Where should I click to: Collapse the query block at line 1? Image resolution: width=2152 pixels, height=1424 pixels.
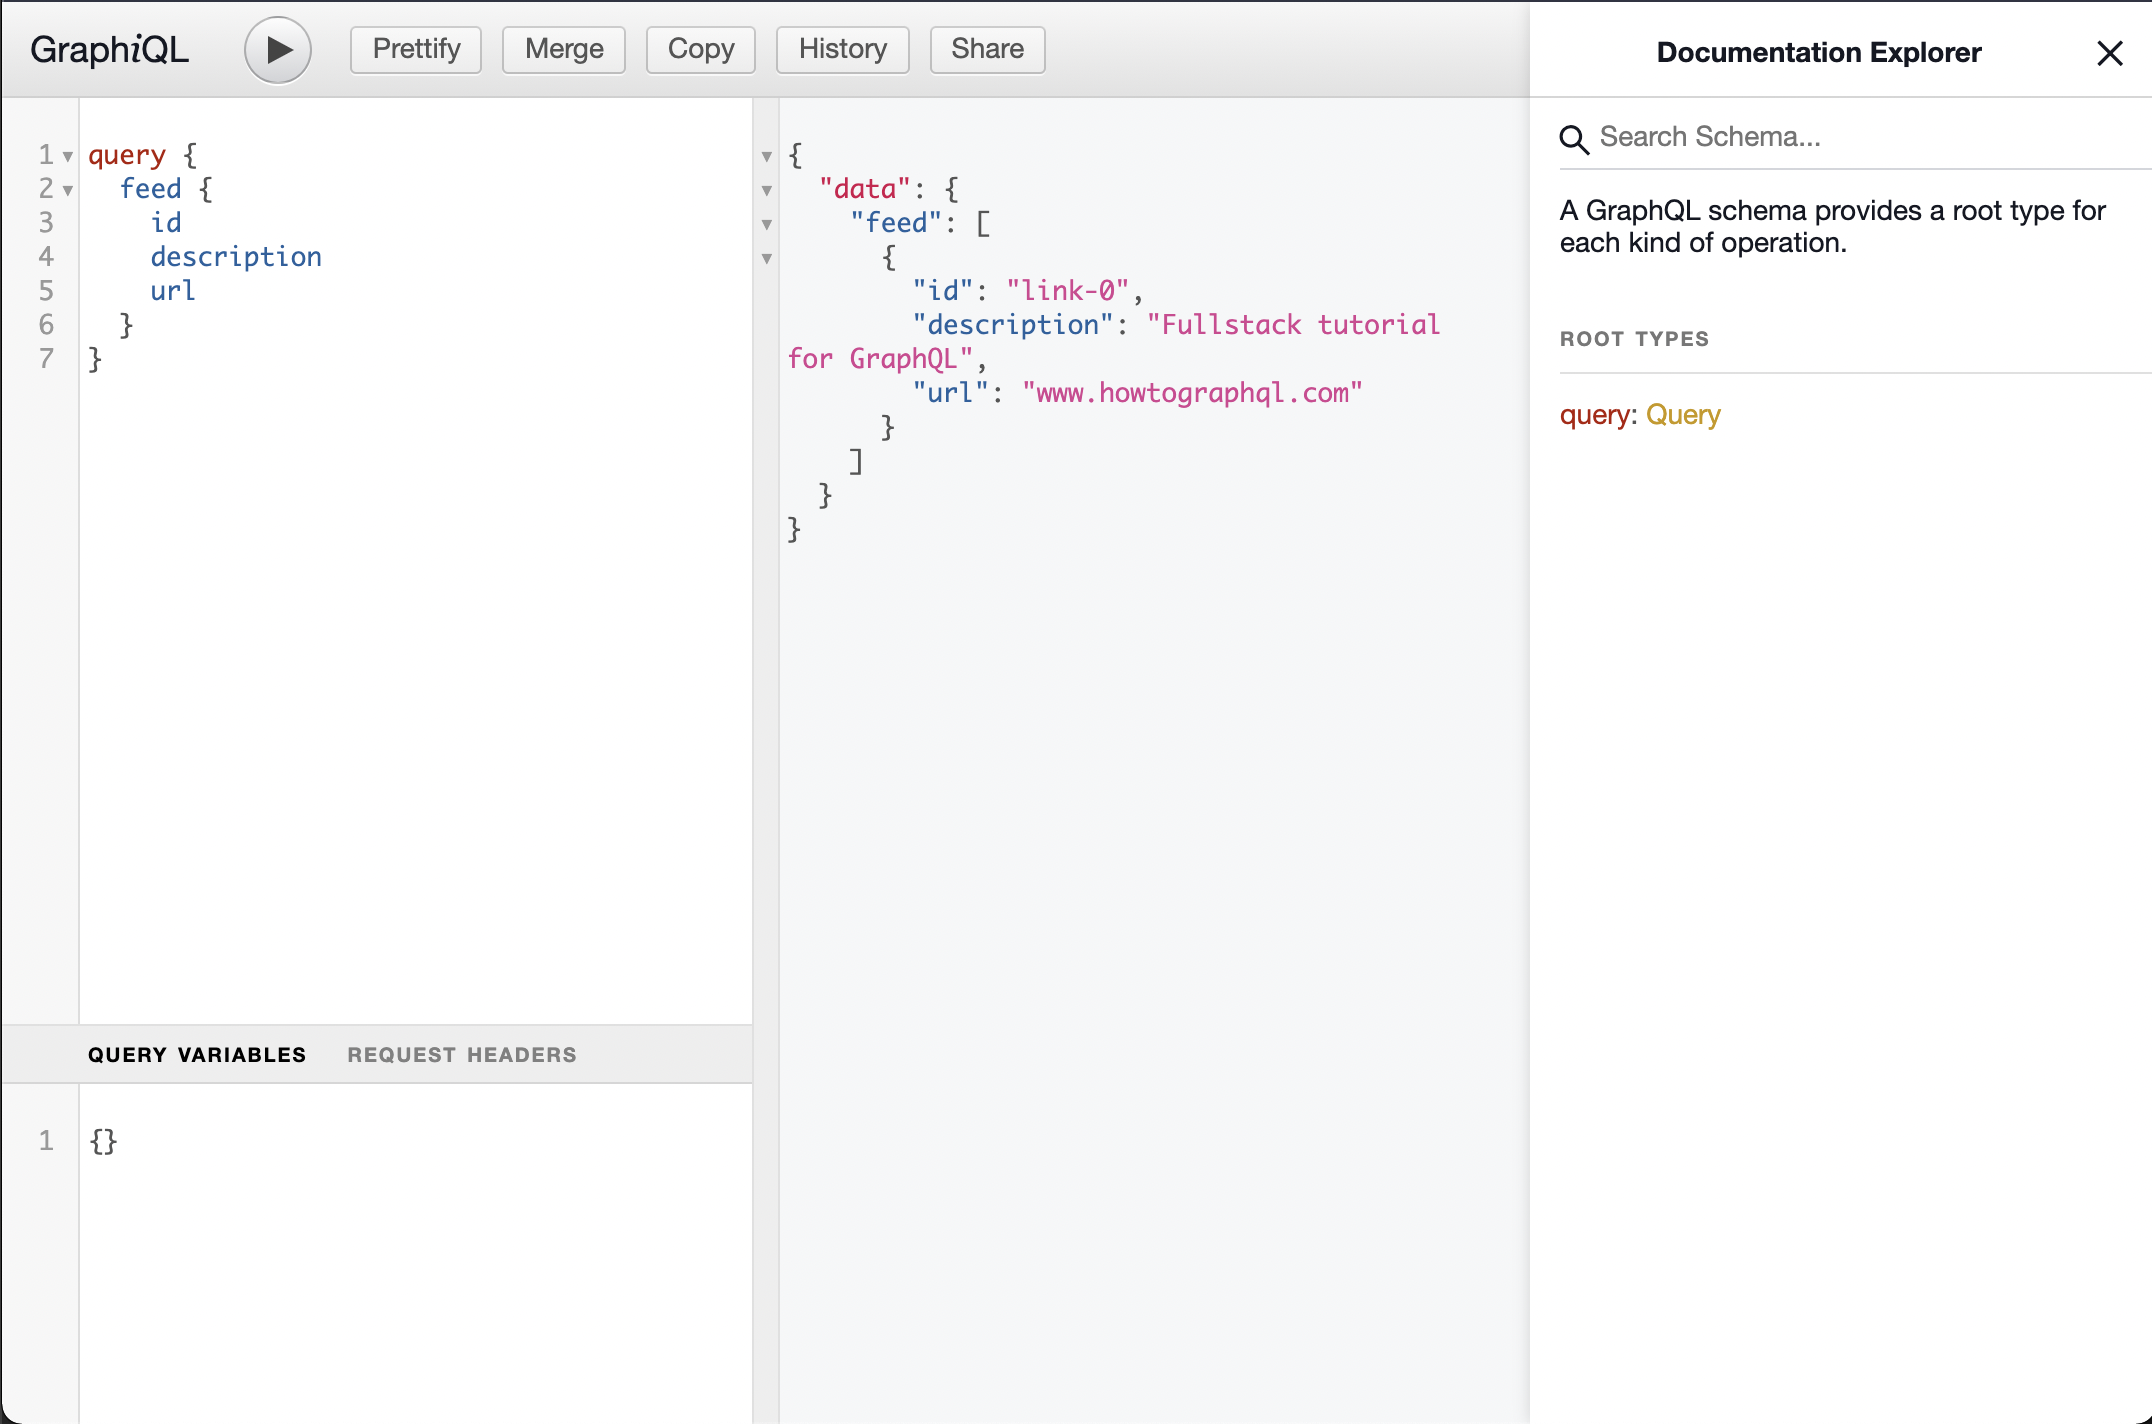(x=68, y=156)
